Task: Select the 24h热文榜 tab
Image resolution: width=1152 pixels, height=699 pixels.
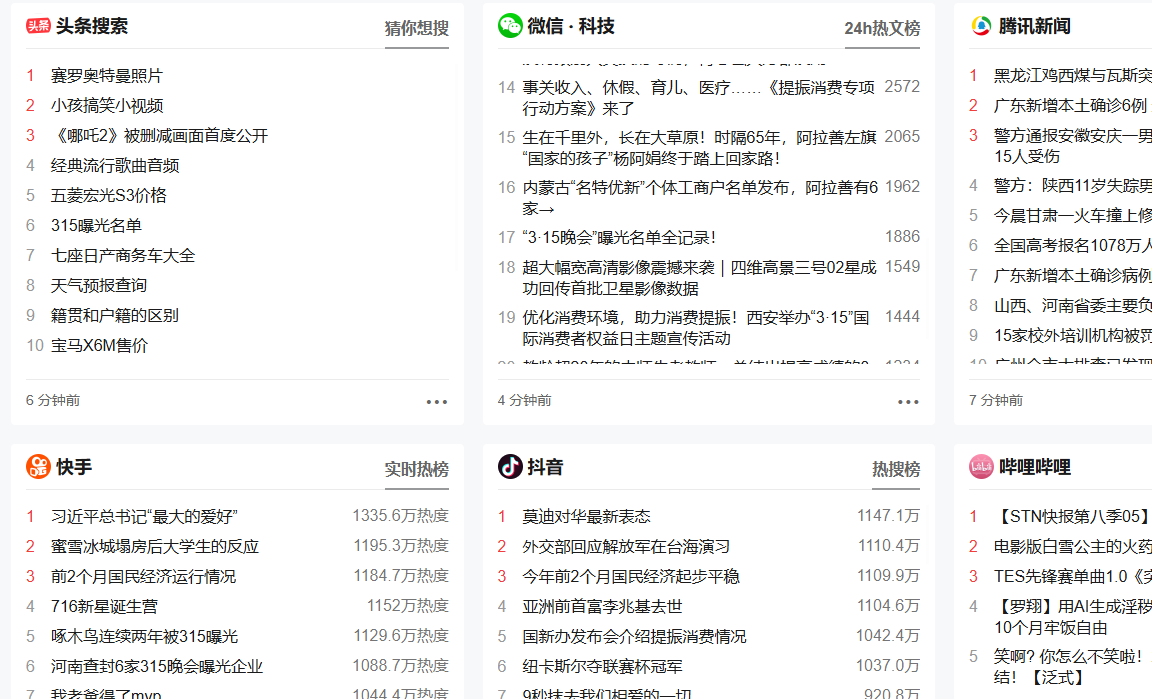Action: pos(882,29)
